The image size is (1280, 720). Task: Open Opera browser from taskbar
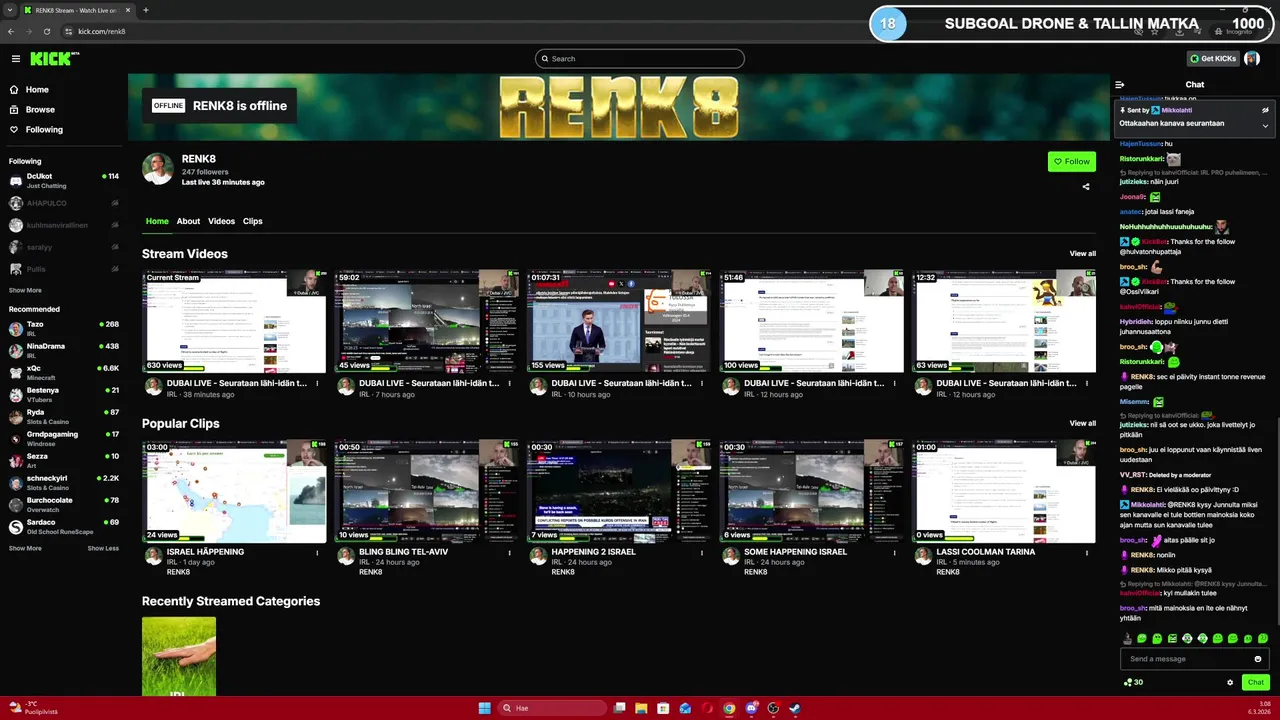(707, 708)
